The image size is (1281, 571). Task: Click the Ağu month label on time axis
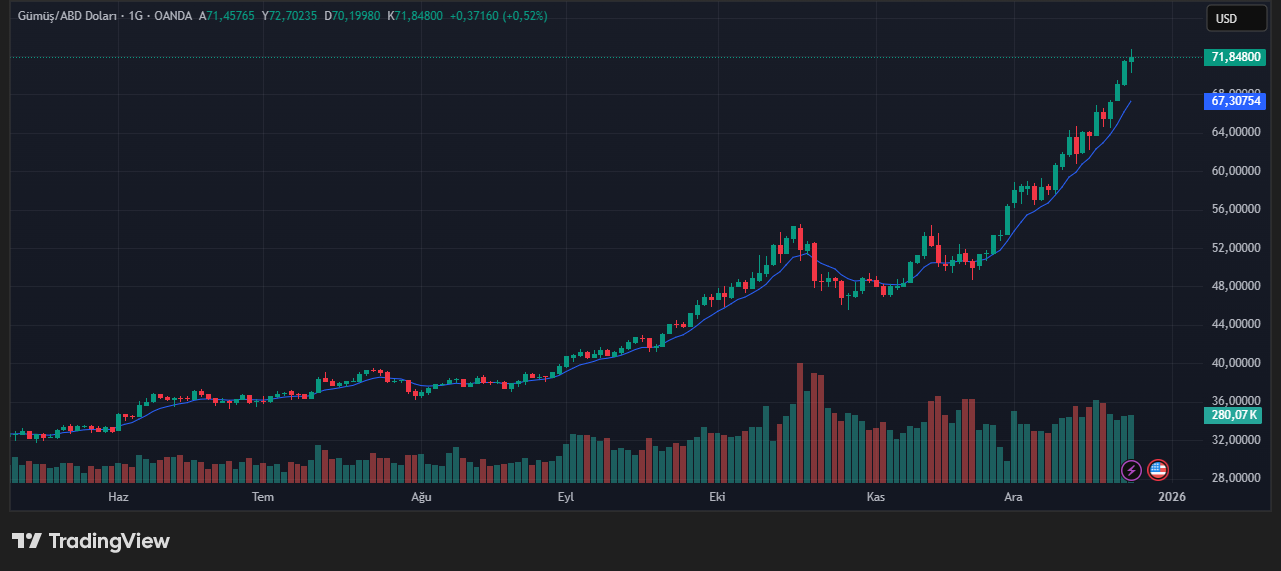click(x=421, y=497)
